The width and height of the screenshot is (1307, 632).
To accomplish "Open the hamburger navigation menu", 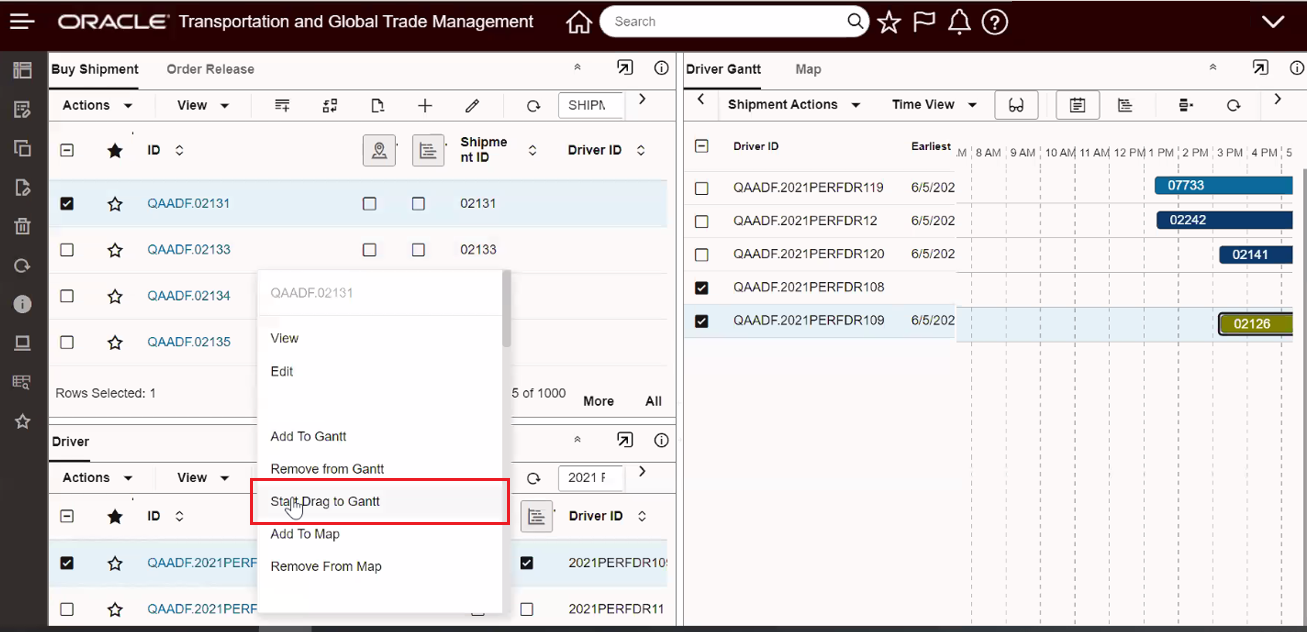I will coord(22,21).
